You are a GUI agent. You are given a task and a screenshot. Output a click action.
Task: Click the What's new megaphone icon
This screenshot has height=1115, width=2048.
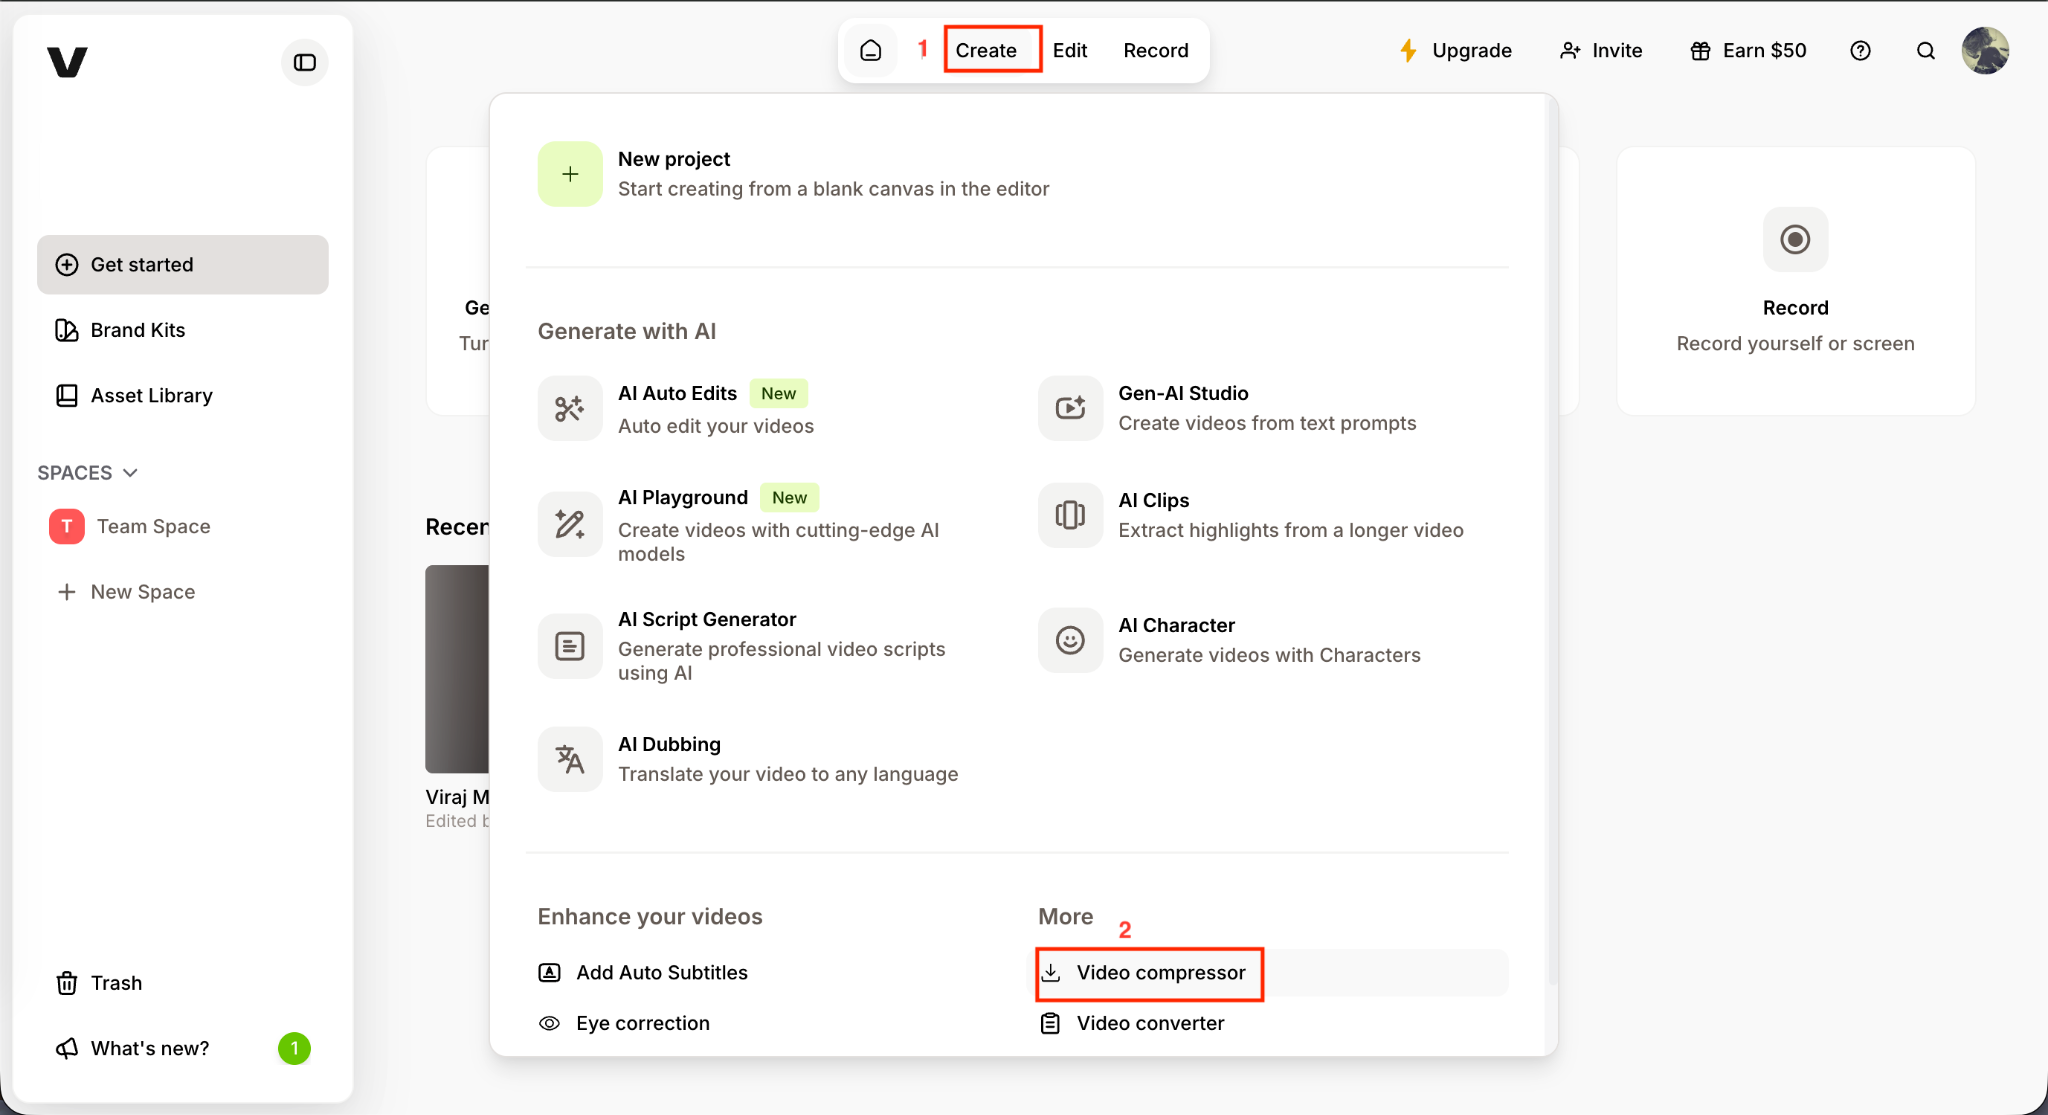[x=67, y=1048]
